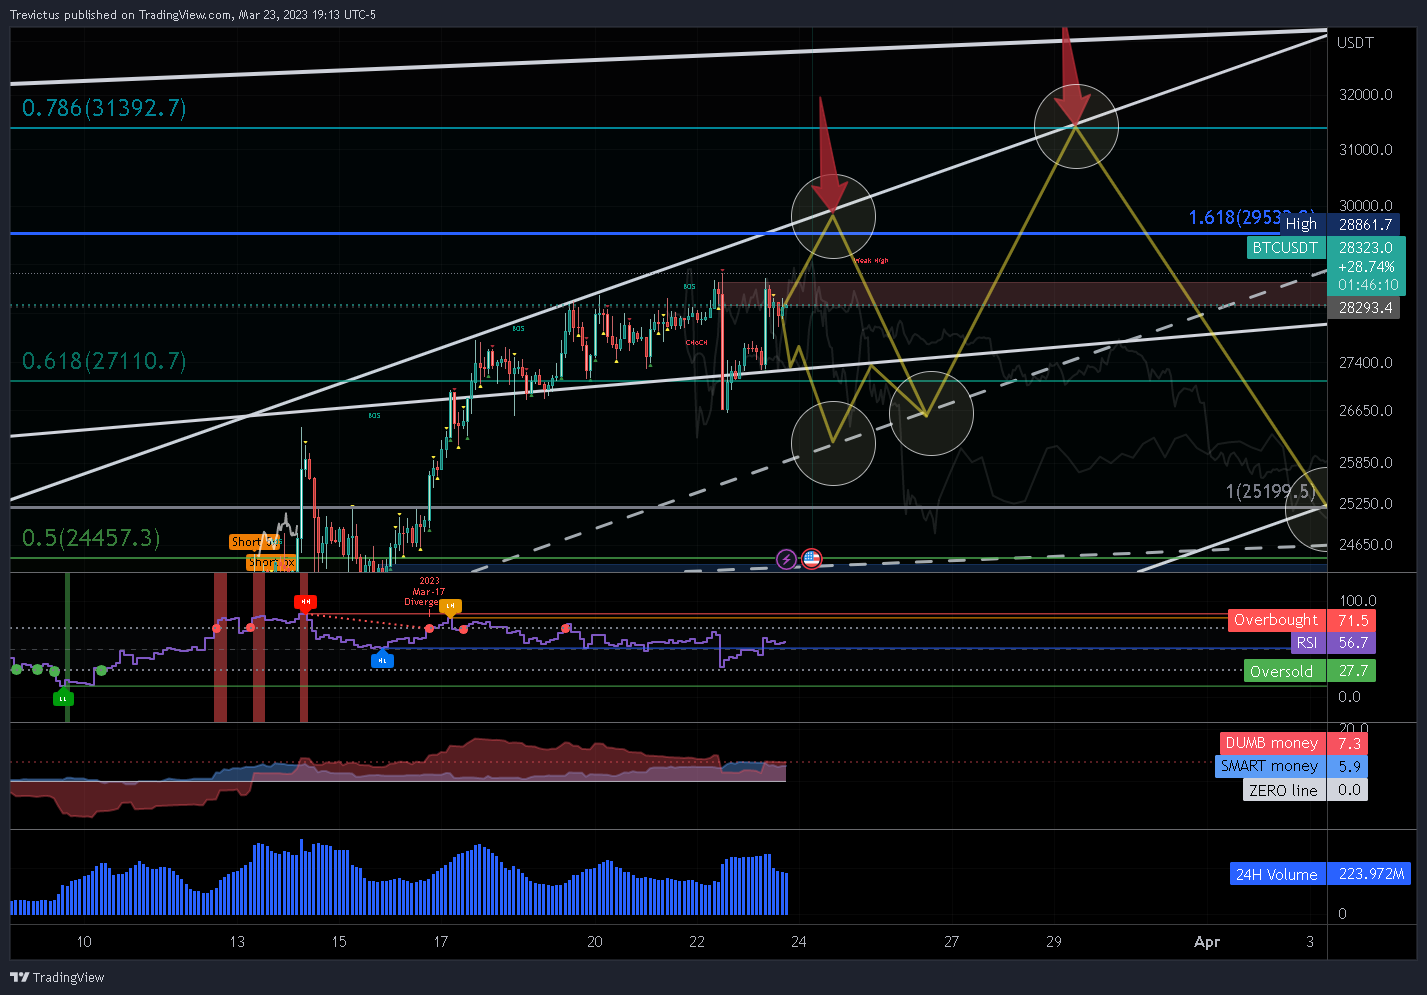Screen dimensions: 1427x995
Task: Click 24650.0 on the price axis
Action: pos(1365,545)
